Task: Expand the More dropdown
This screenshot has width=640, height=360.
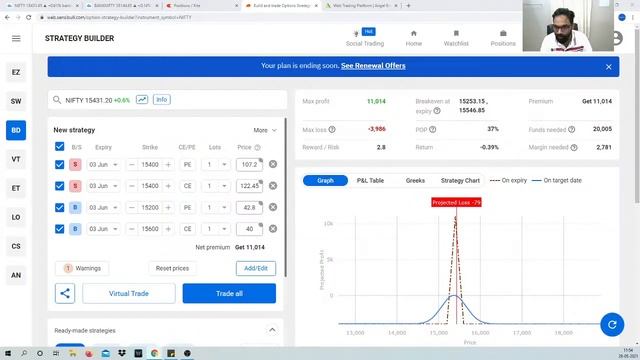Action: pyautogui.click(x=265, y=130)
